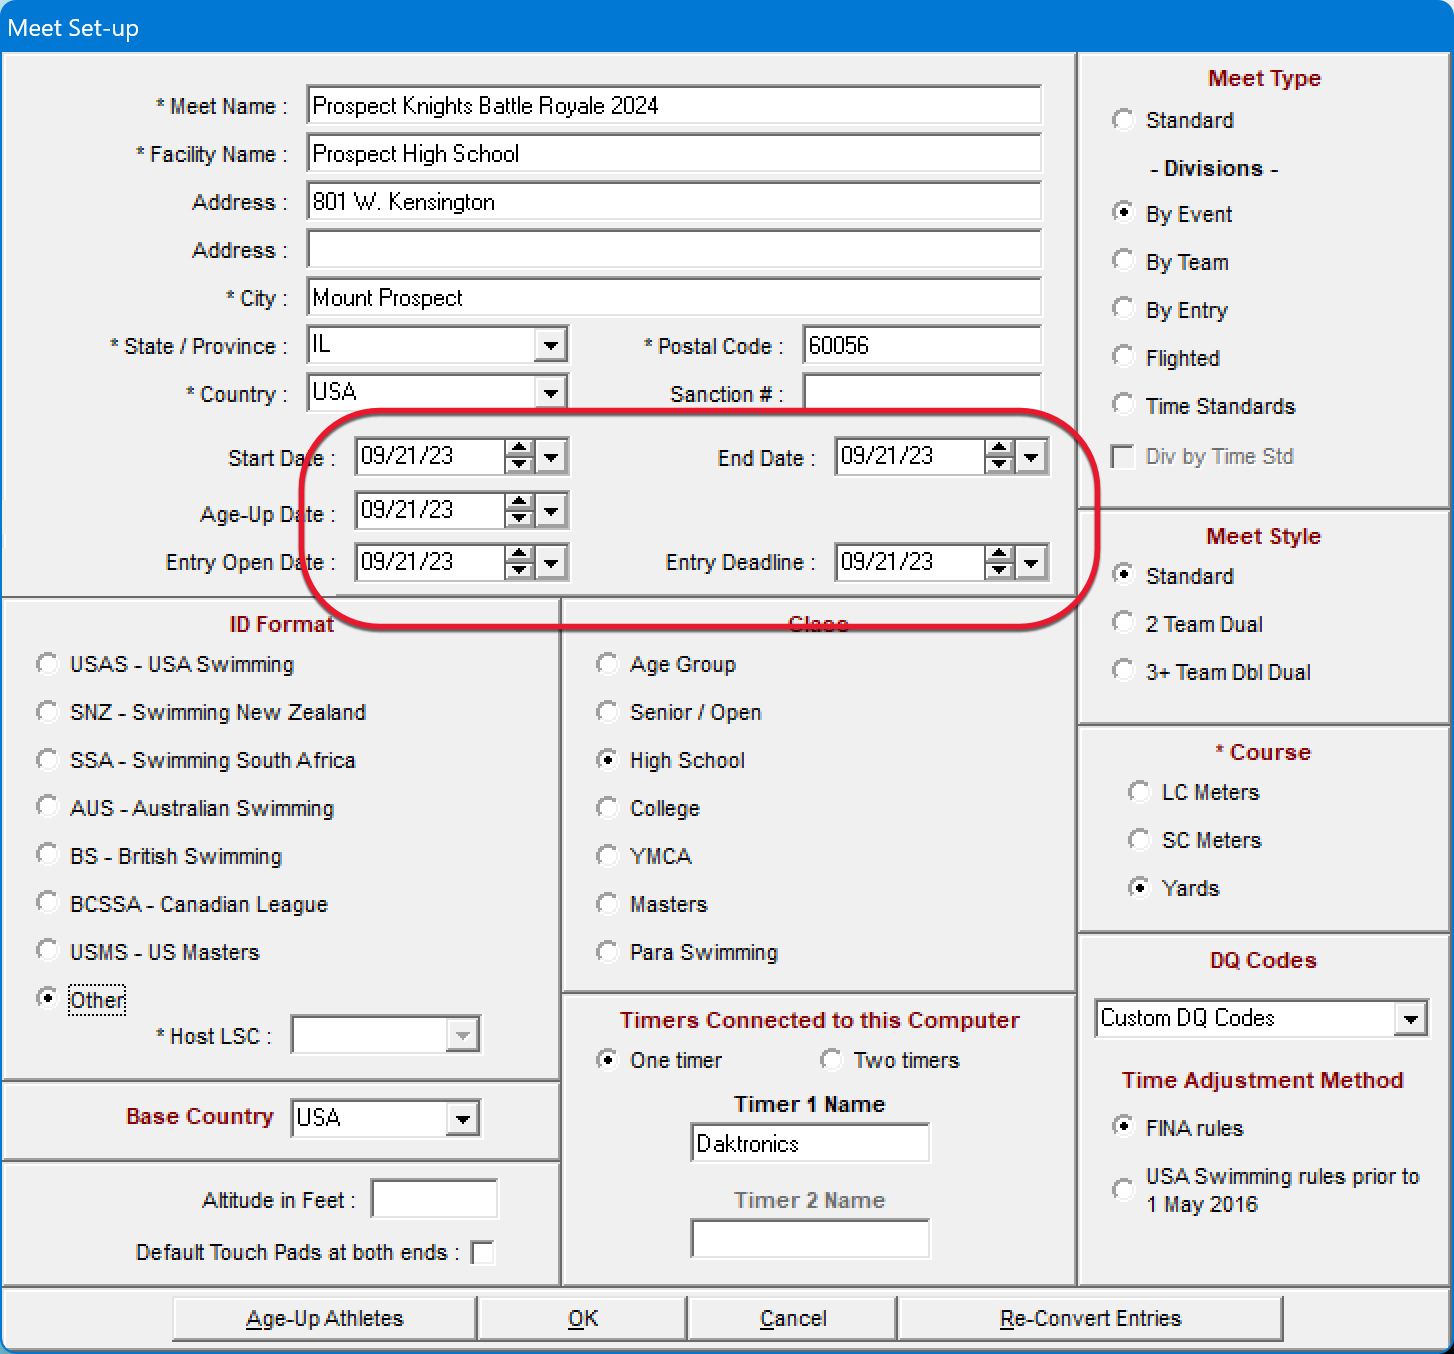Increment the Start Date with its up arrow
The width and height of the screenshot is (1454, 1354).
(518, 449)
